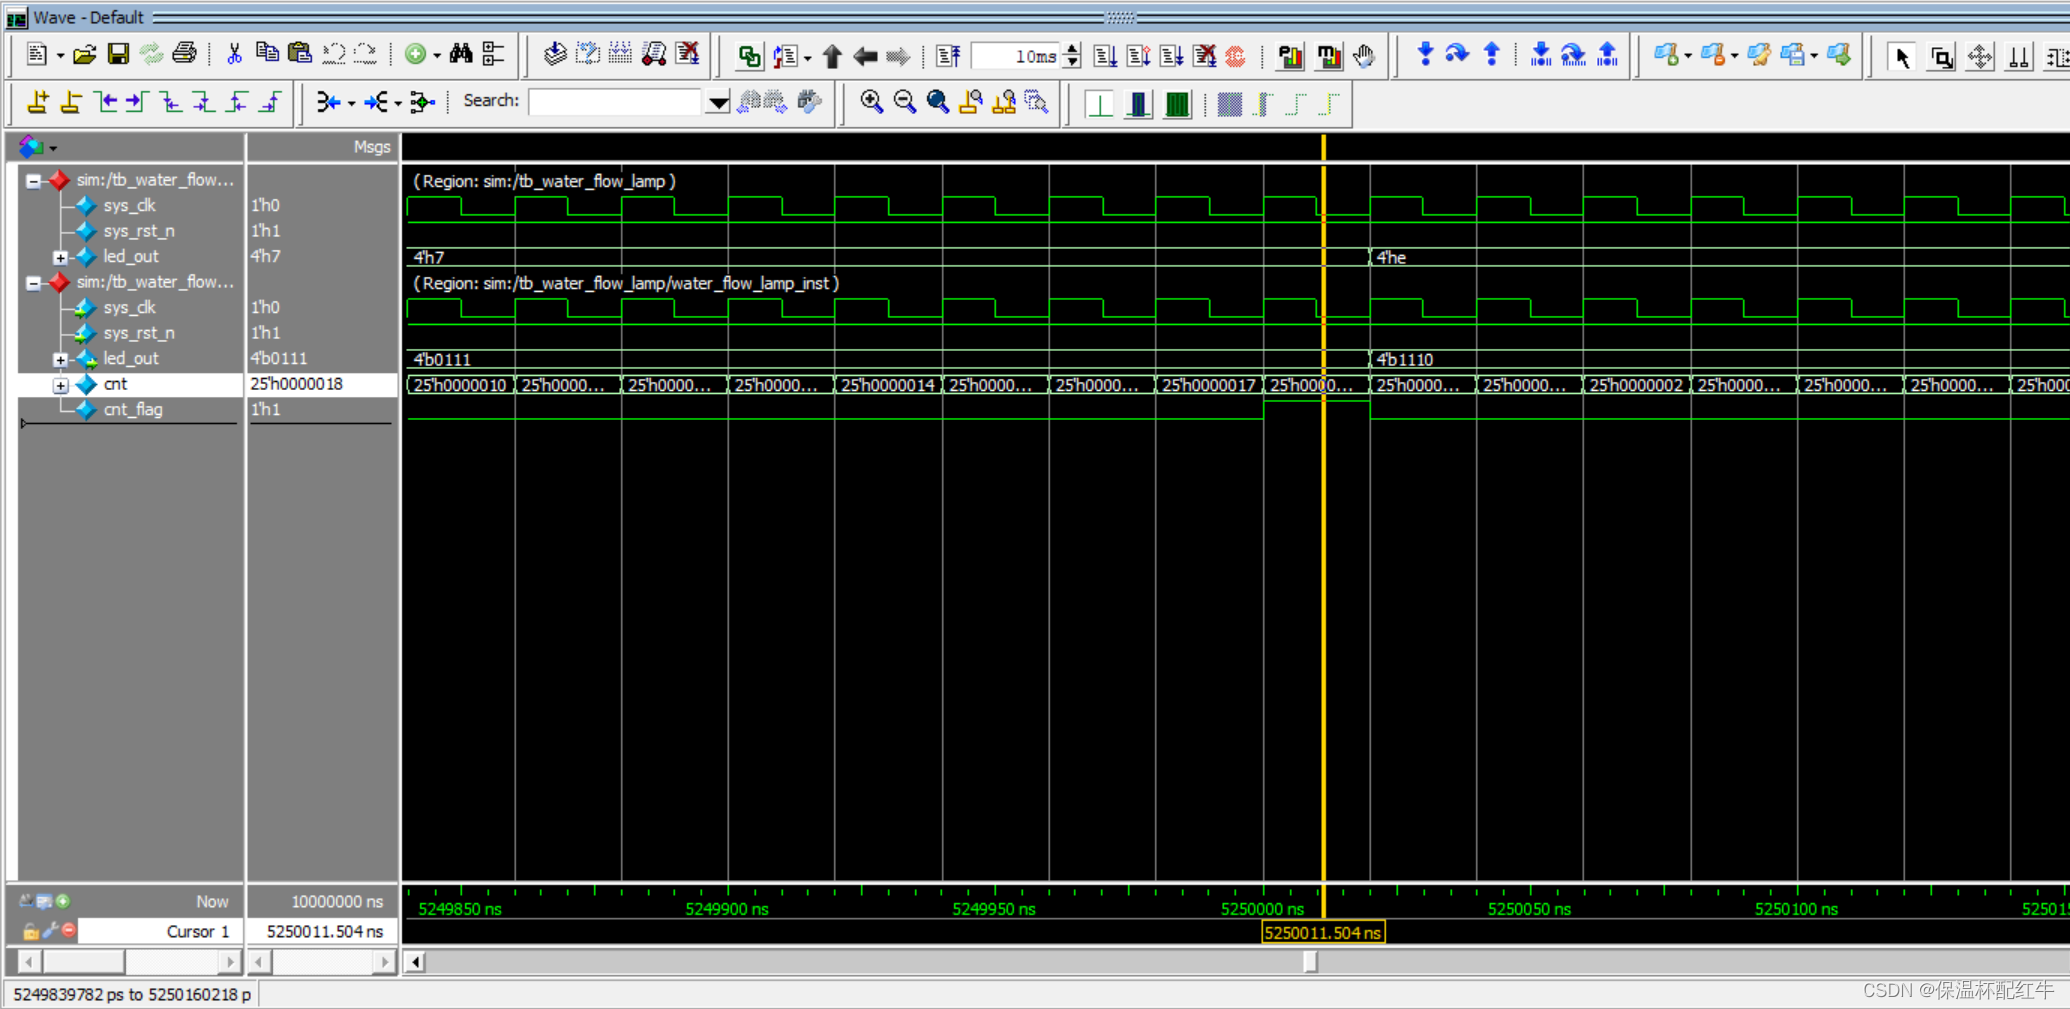Click the Print waveform icon
2070x1009 pixels.
184,54
